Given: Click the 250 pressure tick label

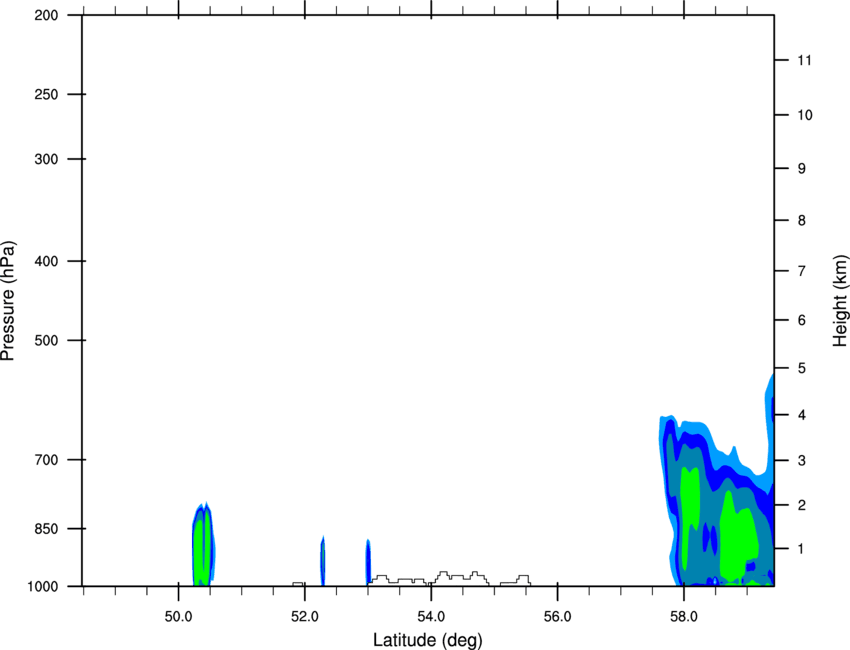Looking at the screenshot, I should coord(46,94).
